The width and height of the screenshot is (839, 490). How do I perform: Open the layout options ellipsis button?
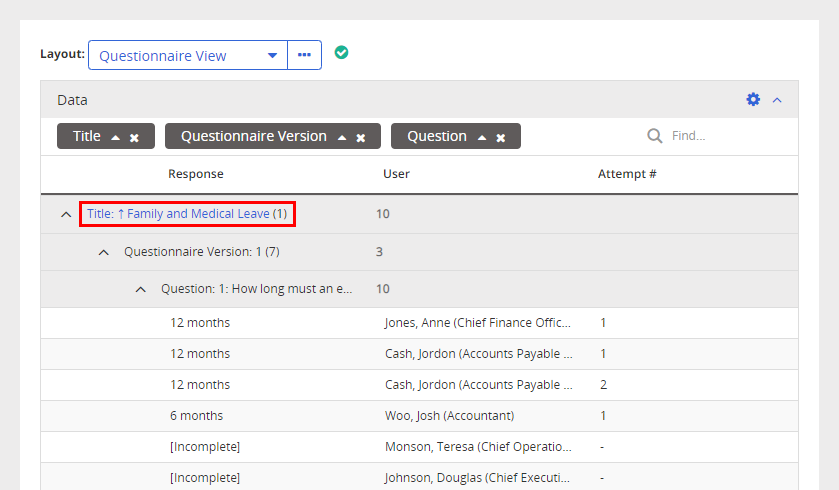point(304,55)
